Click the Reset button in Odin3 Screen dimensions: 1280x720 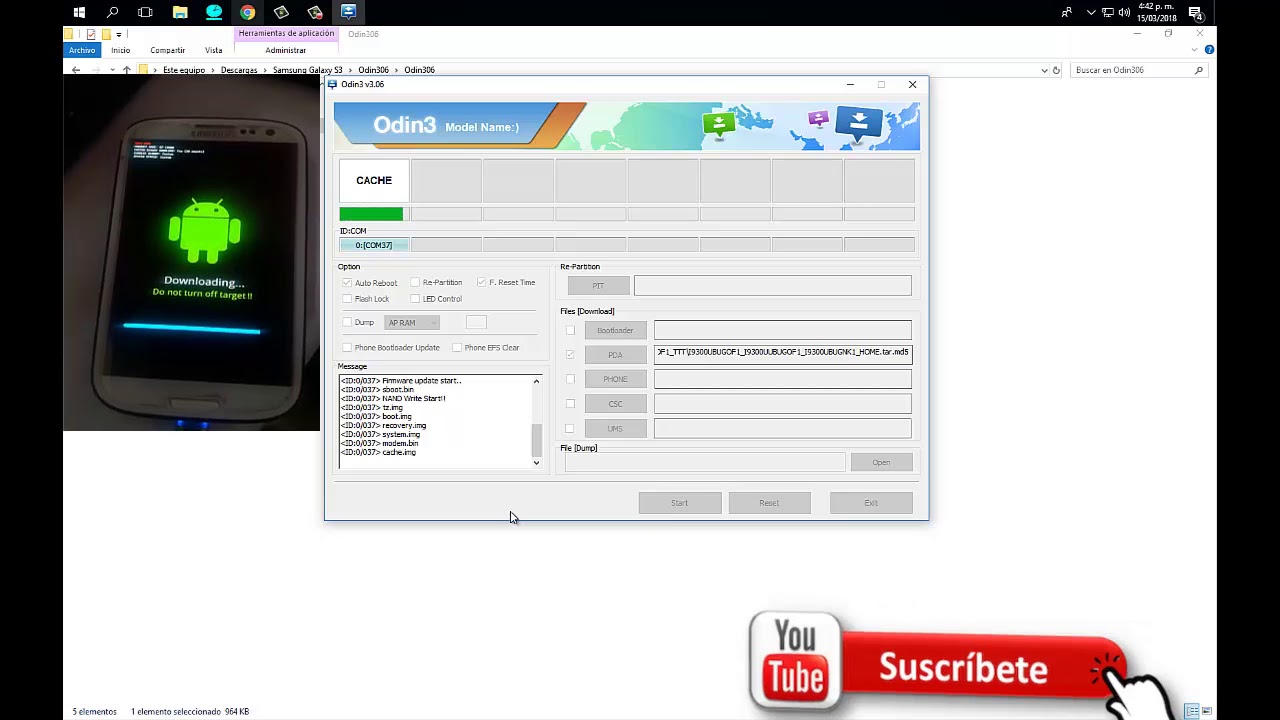(x=769, y=503)
